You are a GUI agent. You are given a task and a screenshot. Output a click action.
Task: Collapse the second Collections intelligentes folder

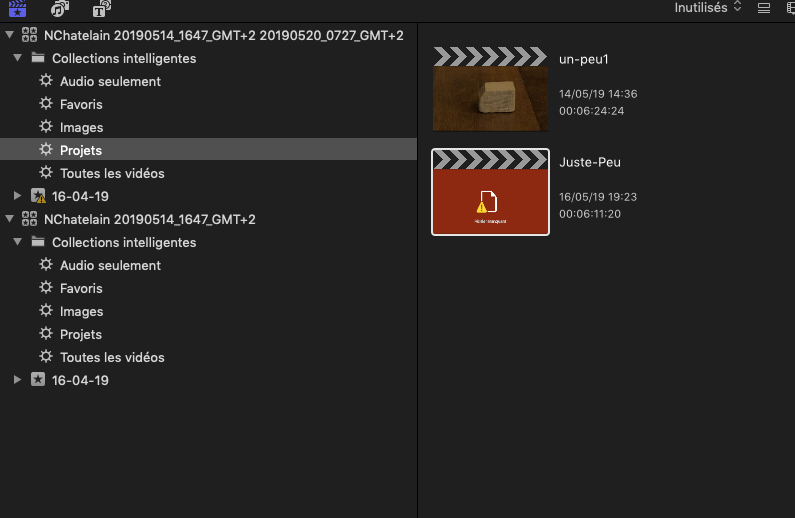click(18, 242)
